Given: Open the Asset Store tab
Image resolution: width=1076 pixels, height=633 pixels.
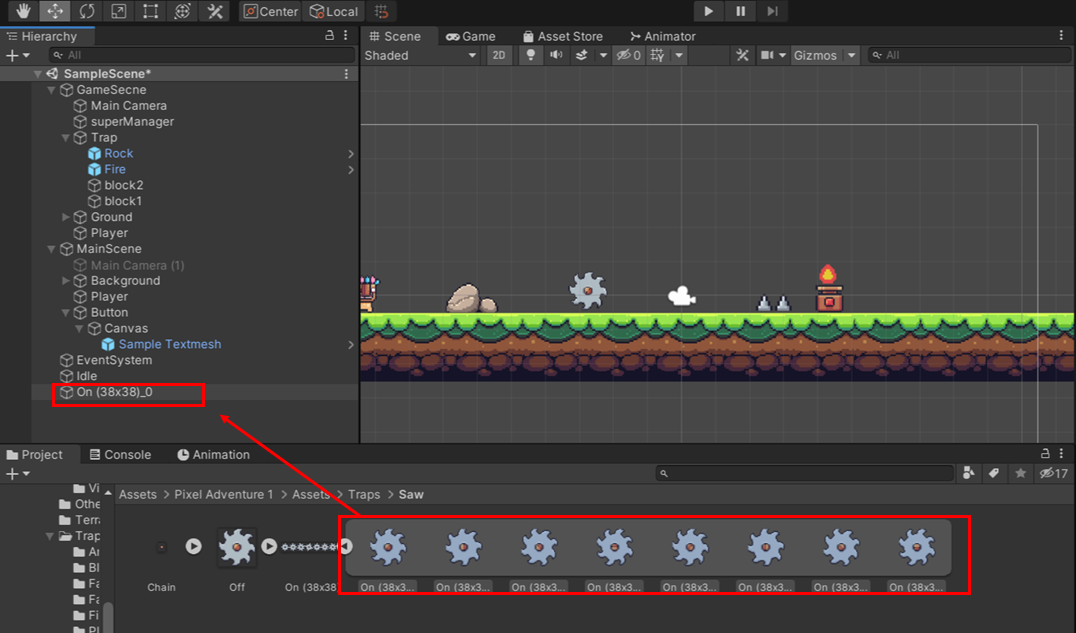Looking at the screenshot, I should [563, 36].
